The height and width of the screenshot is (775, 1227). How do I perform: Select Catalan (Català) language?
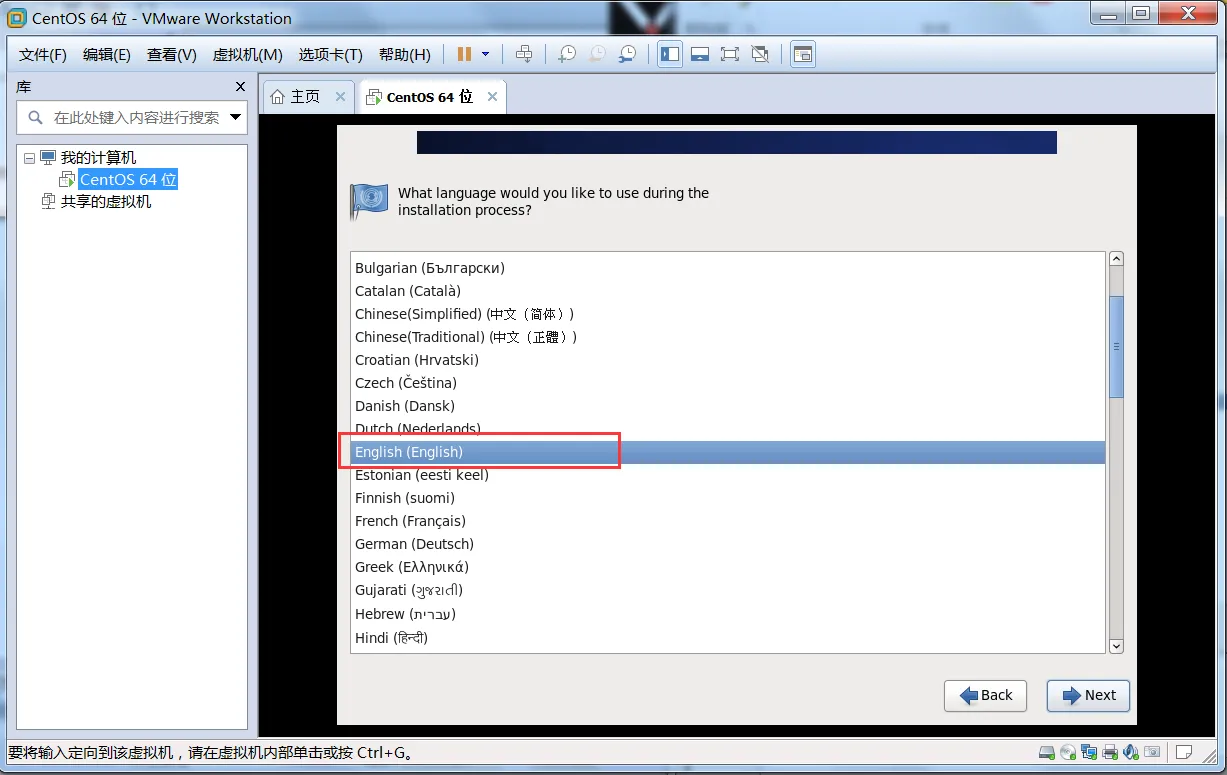pyautogui.click(x=728, y=291)
